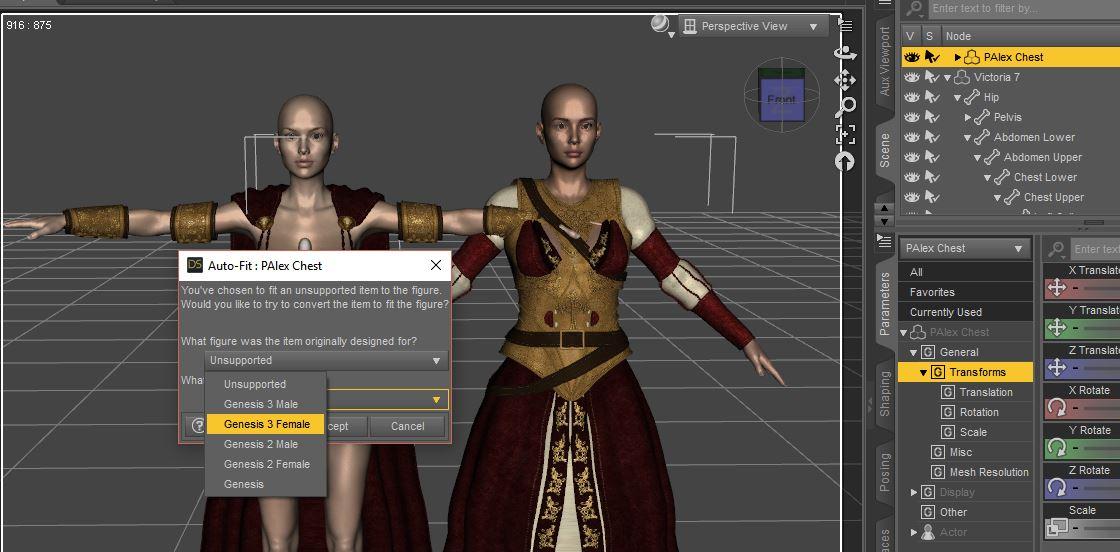Toggle selectable arrow for Chest Lower
Image resolution: width=1120 pixels, height=552 pixels.
click(x=931, y=177)
